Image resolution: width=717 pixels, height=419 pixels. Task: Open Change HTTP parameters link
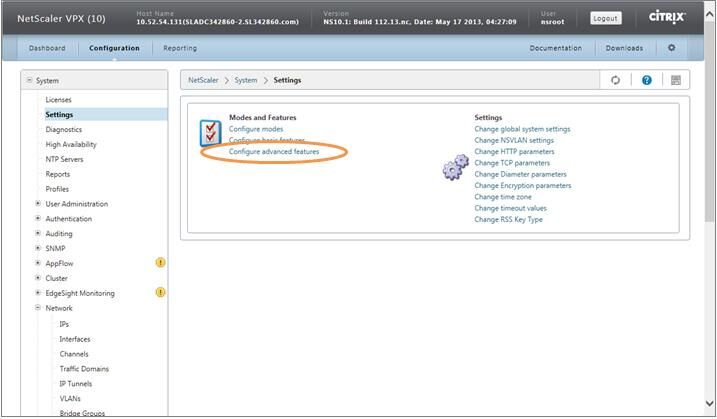coord(514,151)
